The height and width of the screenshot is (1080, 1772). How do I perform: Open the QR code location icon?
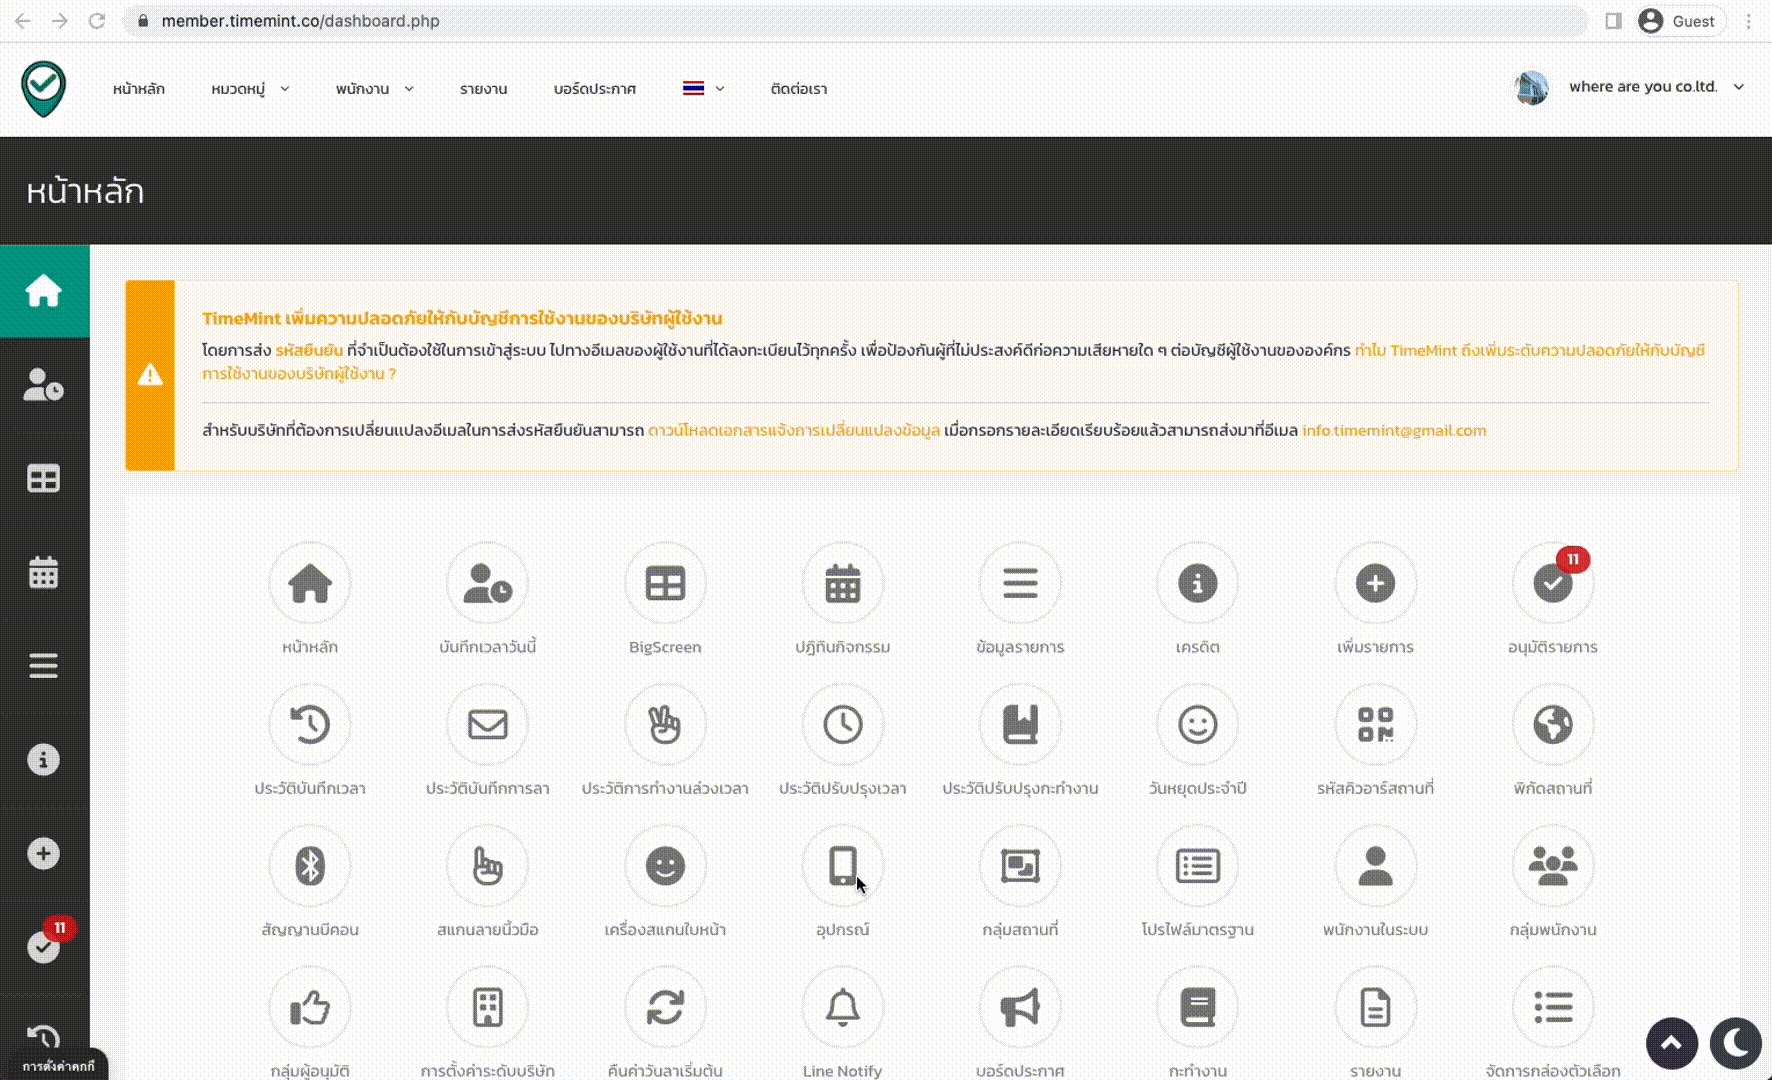pyautogui.click(x=1375, y=725)
